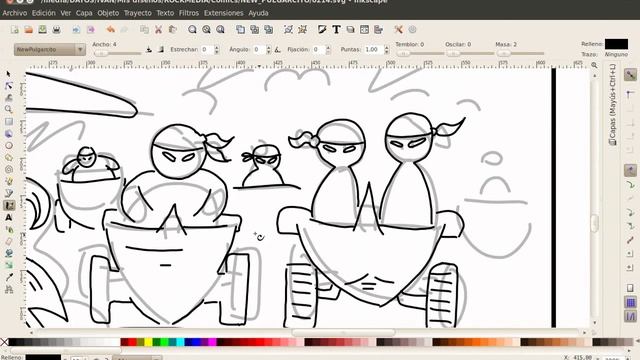The image size is (640, 360).
Task: Click the Group objects icon
Action: (289, 29)
